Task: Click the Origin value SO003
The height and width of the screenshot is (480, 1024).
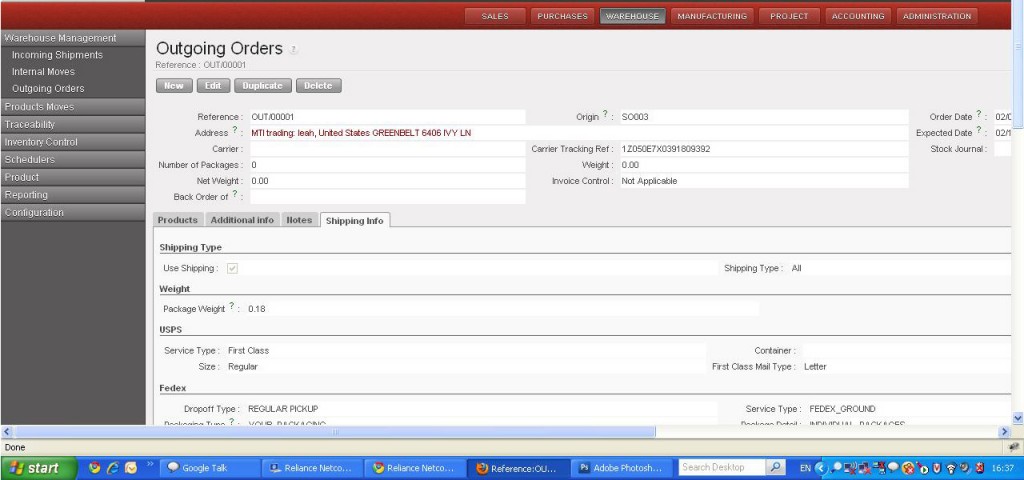Action: pos(634,117)
